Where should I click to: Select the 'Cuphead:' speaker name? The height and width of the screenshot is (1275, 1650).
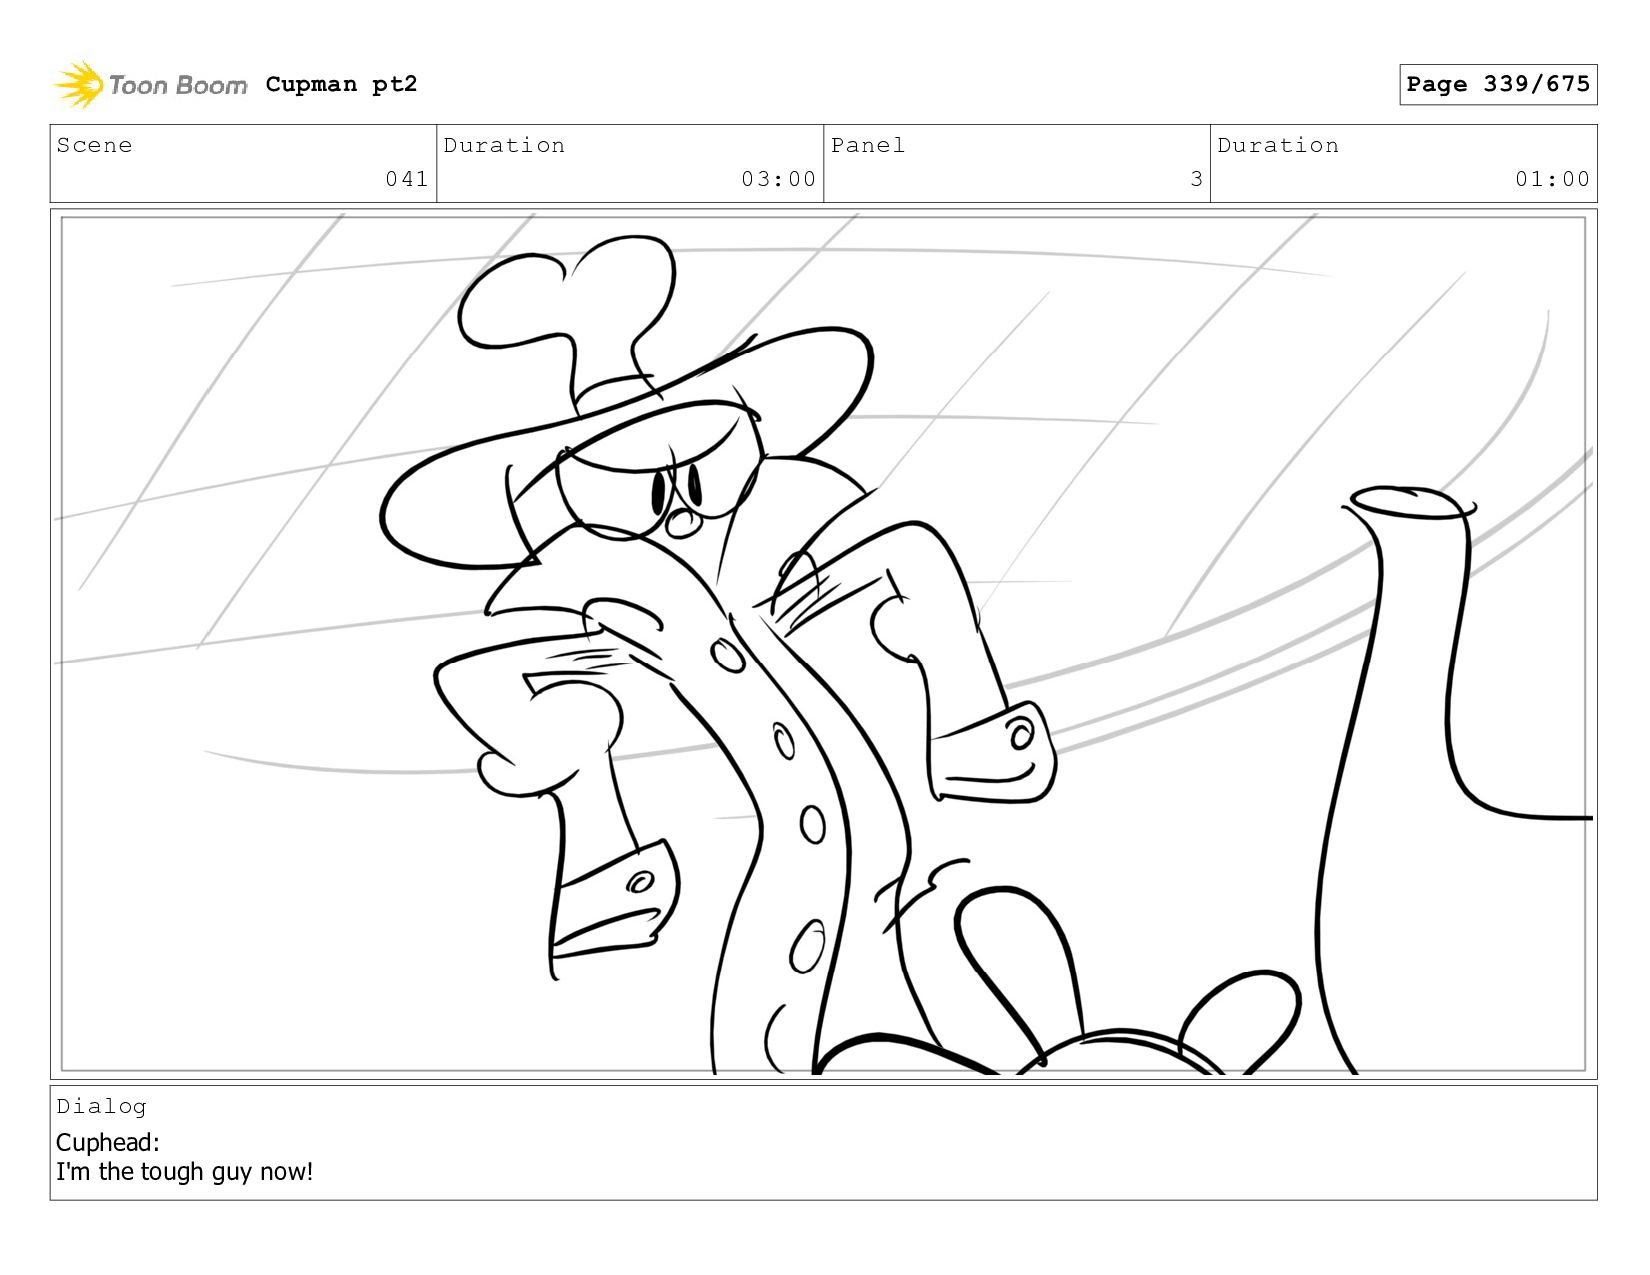tap(108, 1142)
